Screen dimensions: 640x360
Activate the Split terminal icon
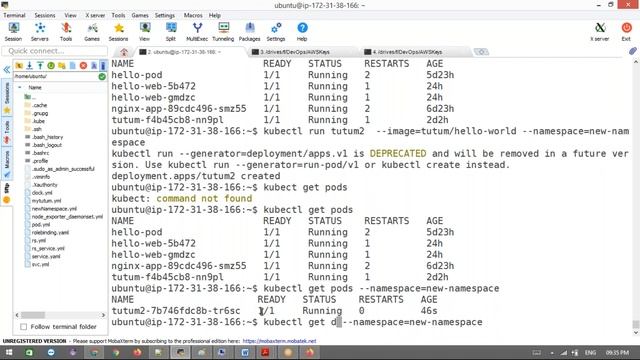pyautogui.click(x=171, y=32)
